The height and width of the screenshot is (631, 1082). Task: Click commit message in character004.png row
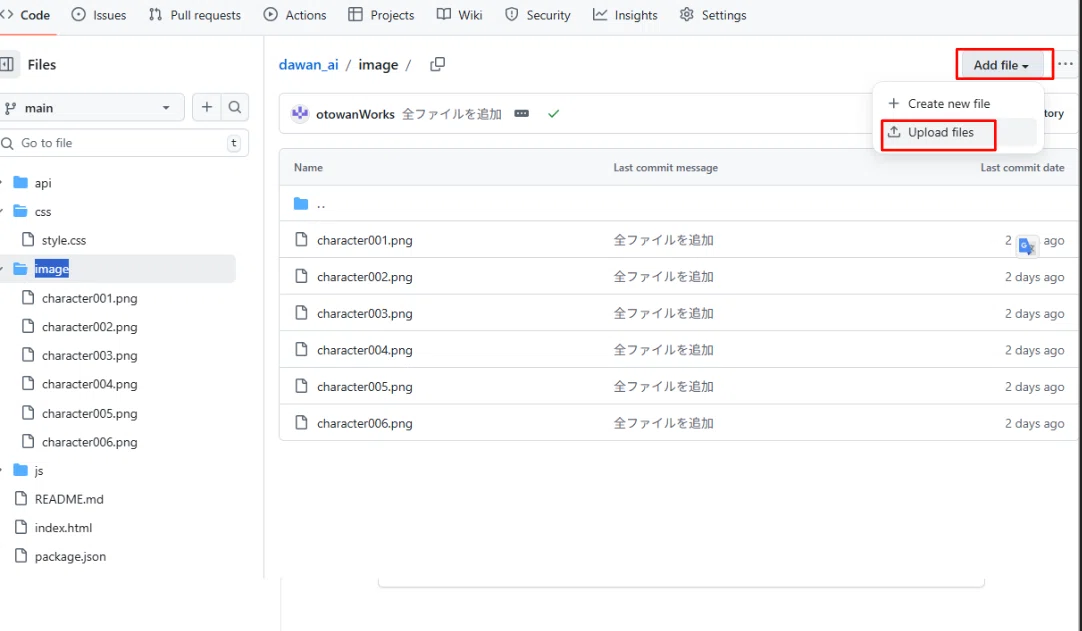coord(663,350)
